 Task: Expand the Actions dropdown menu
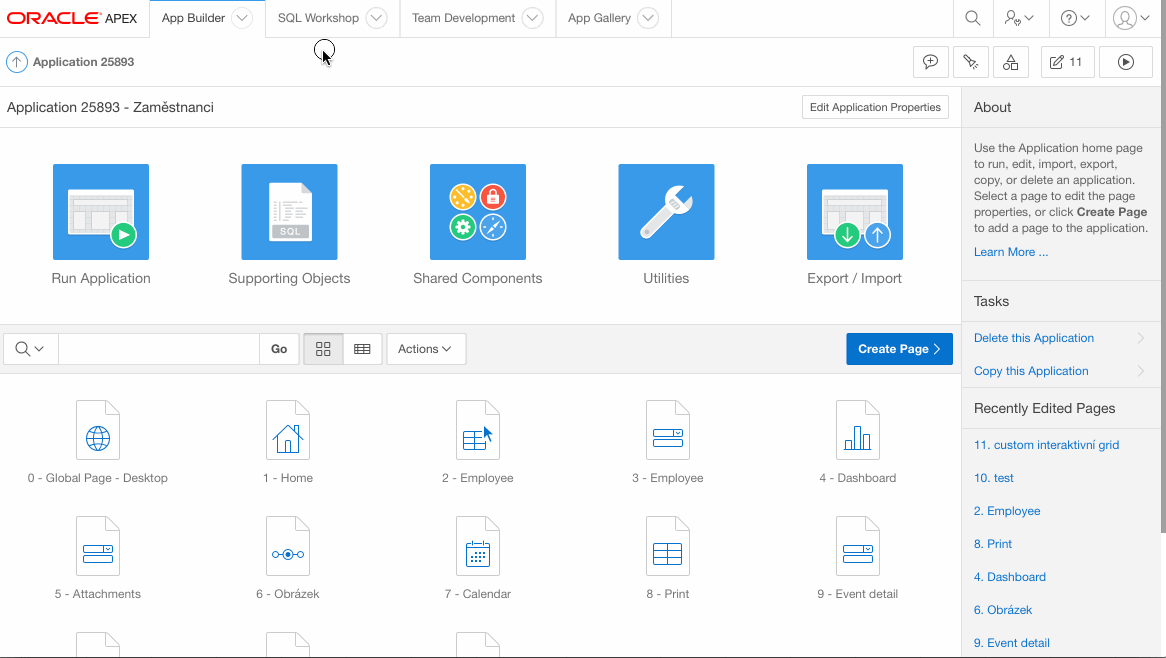[425, 349]
